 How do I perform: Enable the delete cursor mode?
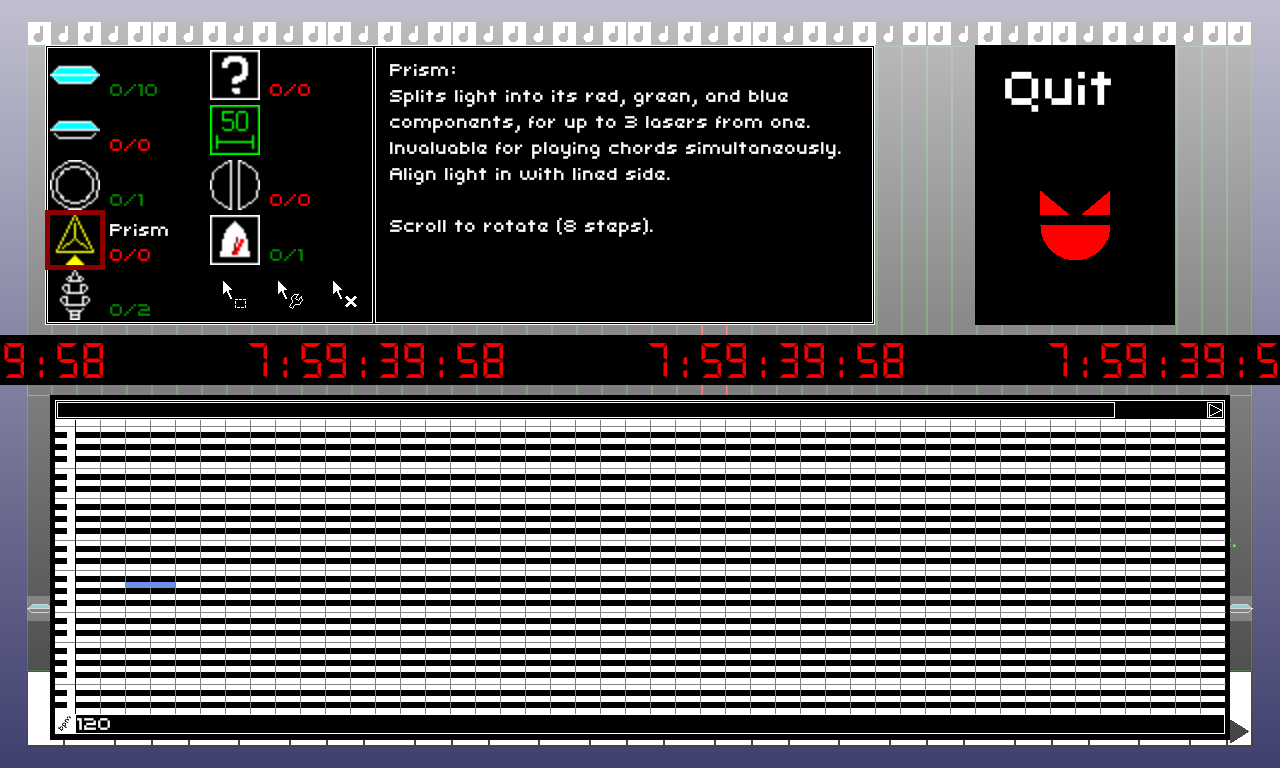[x=345, y=294]
